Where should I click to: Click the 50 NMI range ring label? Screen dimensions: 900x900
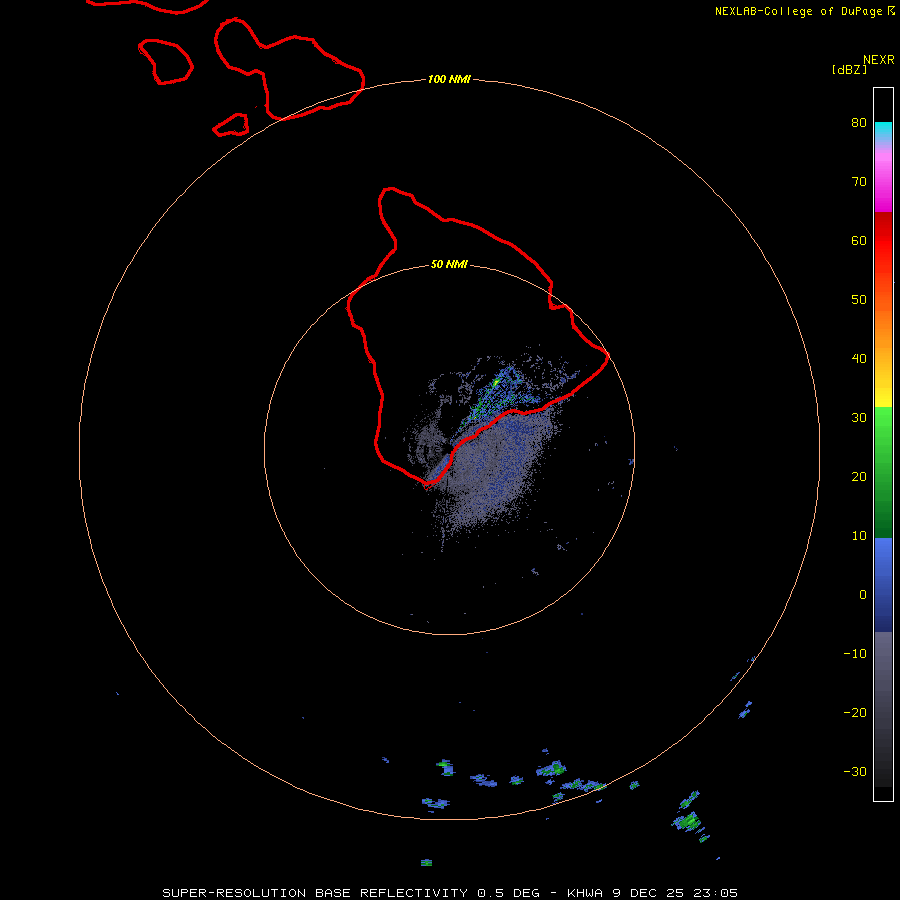click(x=449, y=265)
